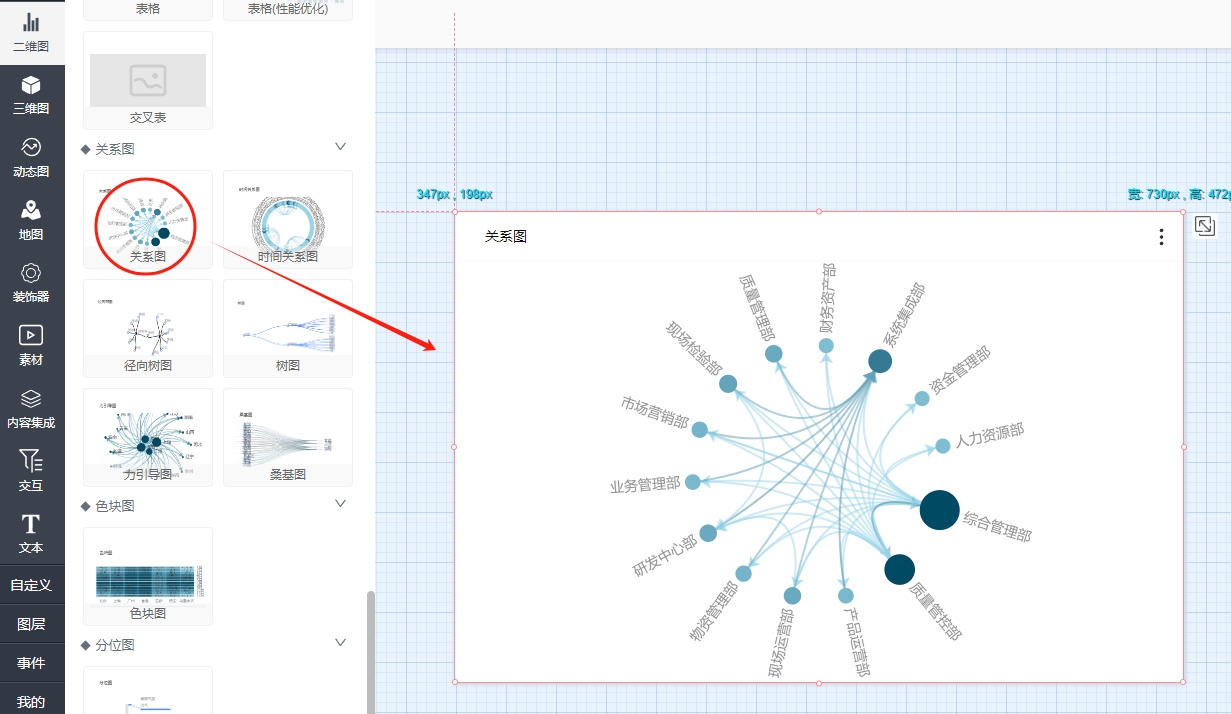Screen dimensions: 1231x714
Task: Select the 文本 (text) tool
Action: pyautogui.click(x=32, y=534)
